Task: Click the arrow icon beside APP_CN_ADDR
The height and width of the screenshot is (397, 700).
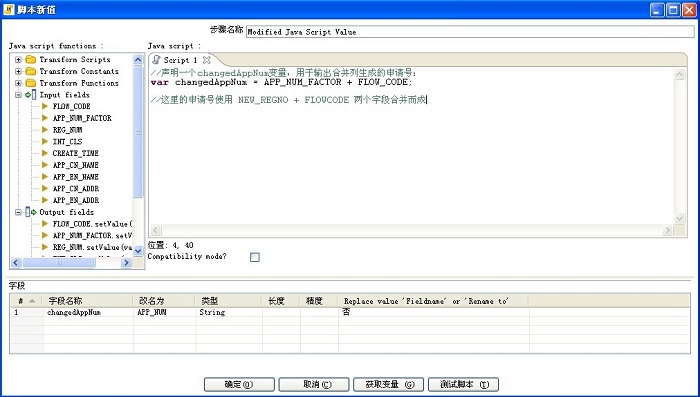Action: pyautogui.click(x=45, y=188)
